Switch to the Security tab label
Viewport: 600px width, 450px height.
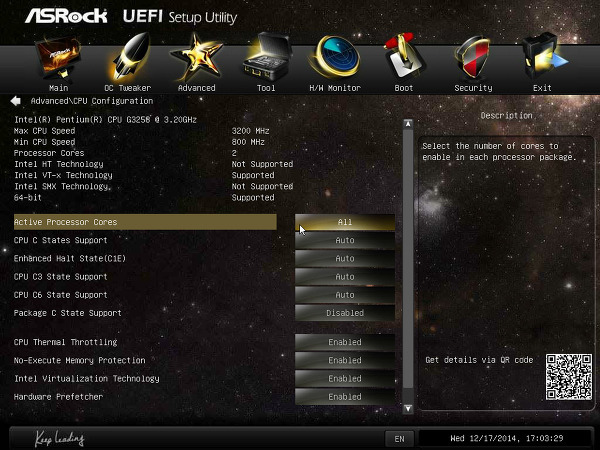pyautogui.click(x=473, y=88)
